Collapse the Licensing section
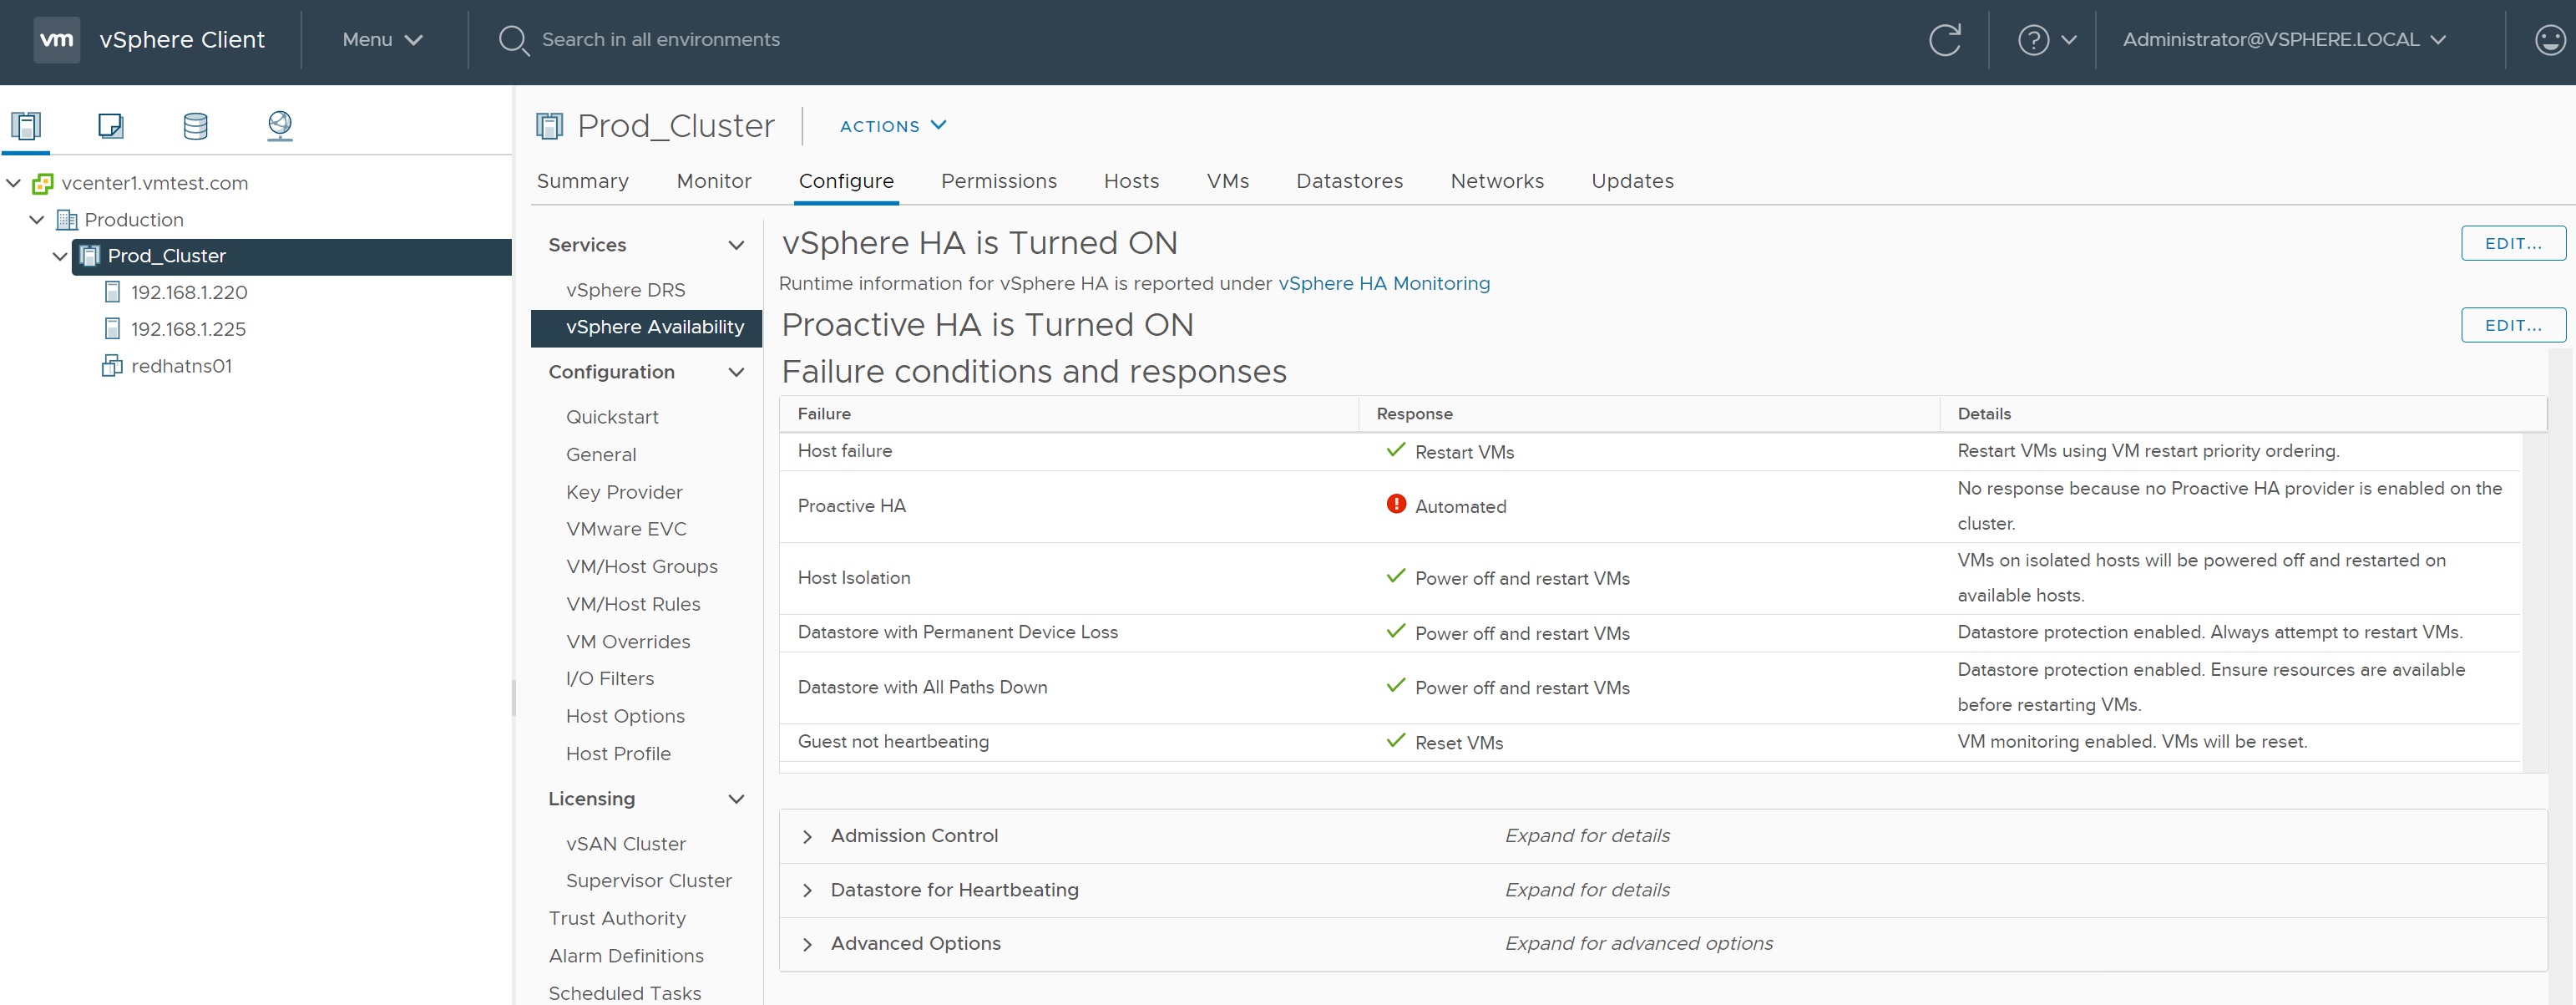The image size is (2576, 1005). 737,800
